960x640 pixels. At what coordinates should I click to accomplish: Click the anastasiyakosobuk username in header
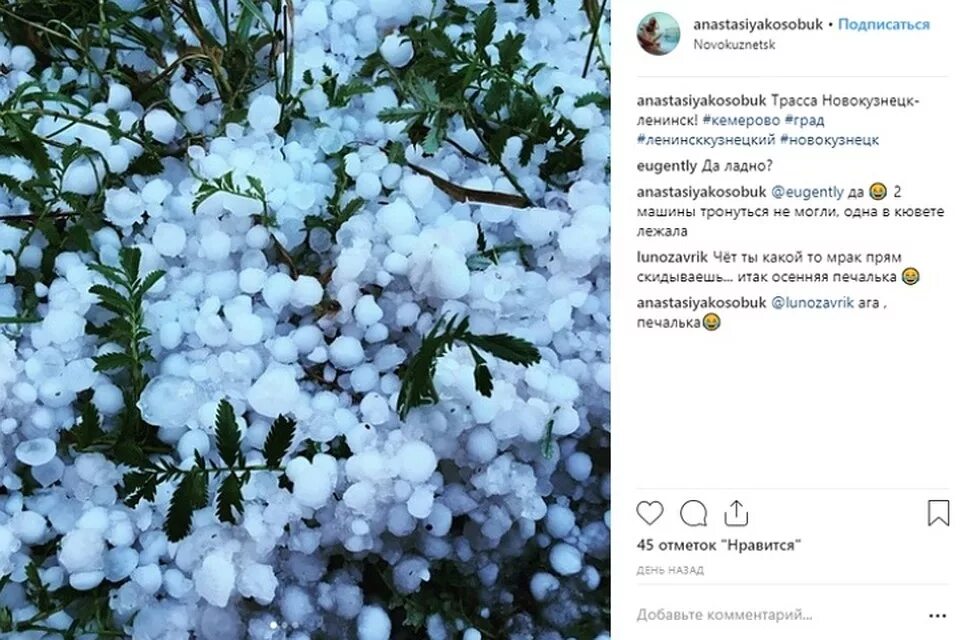(x=758, y=24)
